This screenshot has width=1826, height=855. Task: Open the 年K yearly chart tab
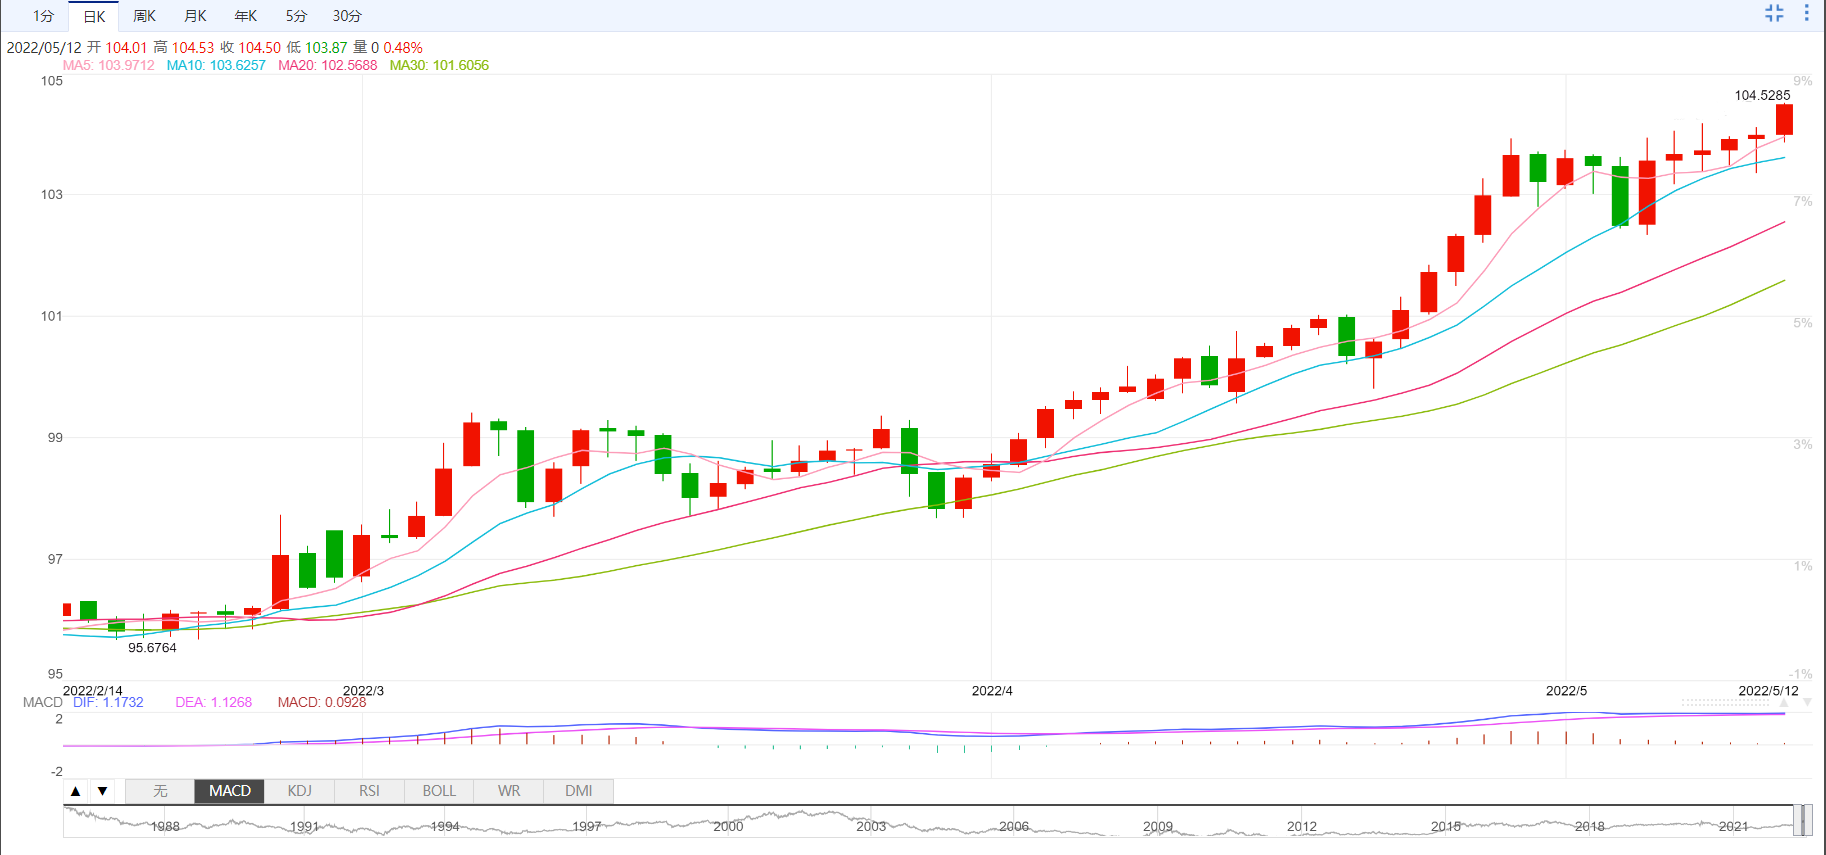245,16
